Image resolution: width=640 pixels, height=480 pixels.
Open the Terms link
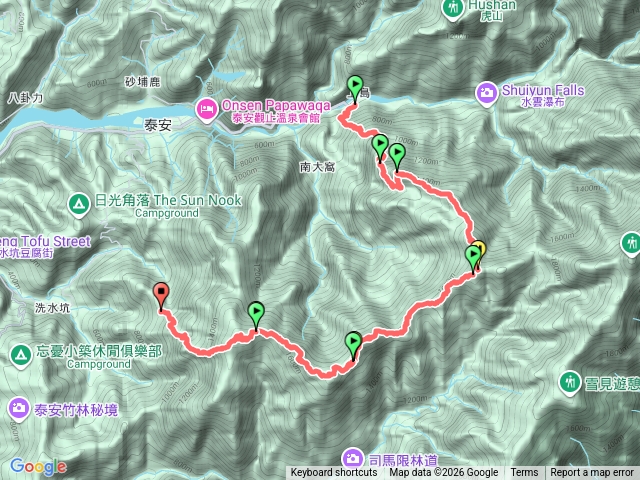coord(524,473)
